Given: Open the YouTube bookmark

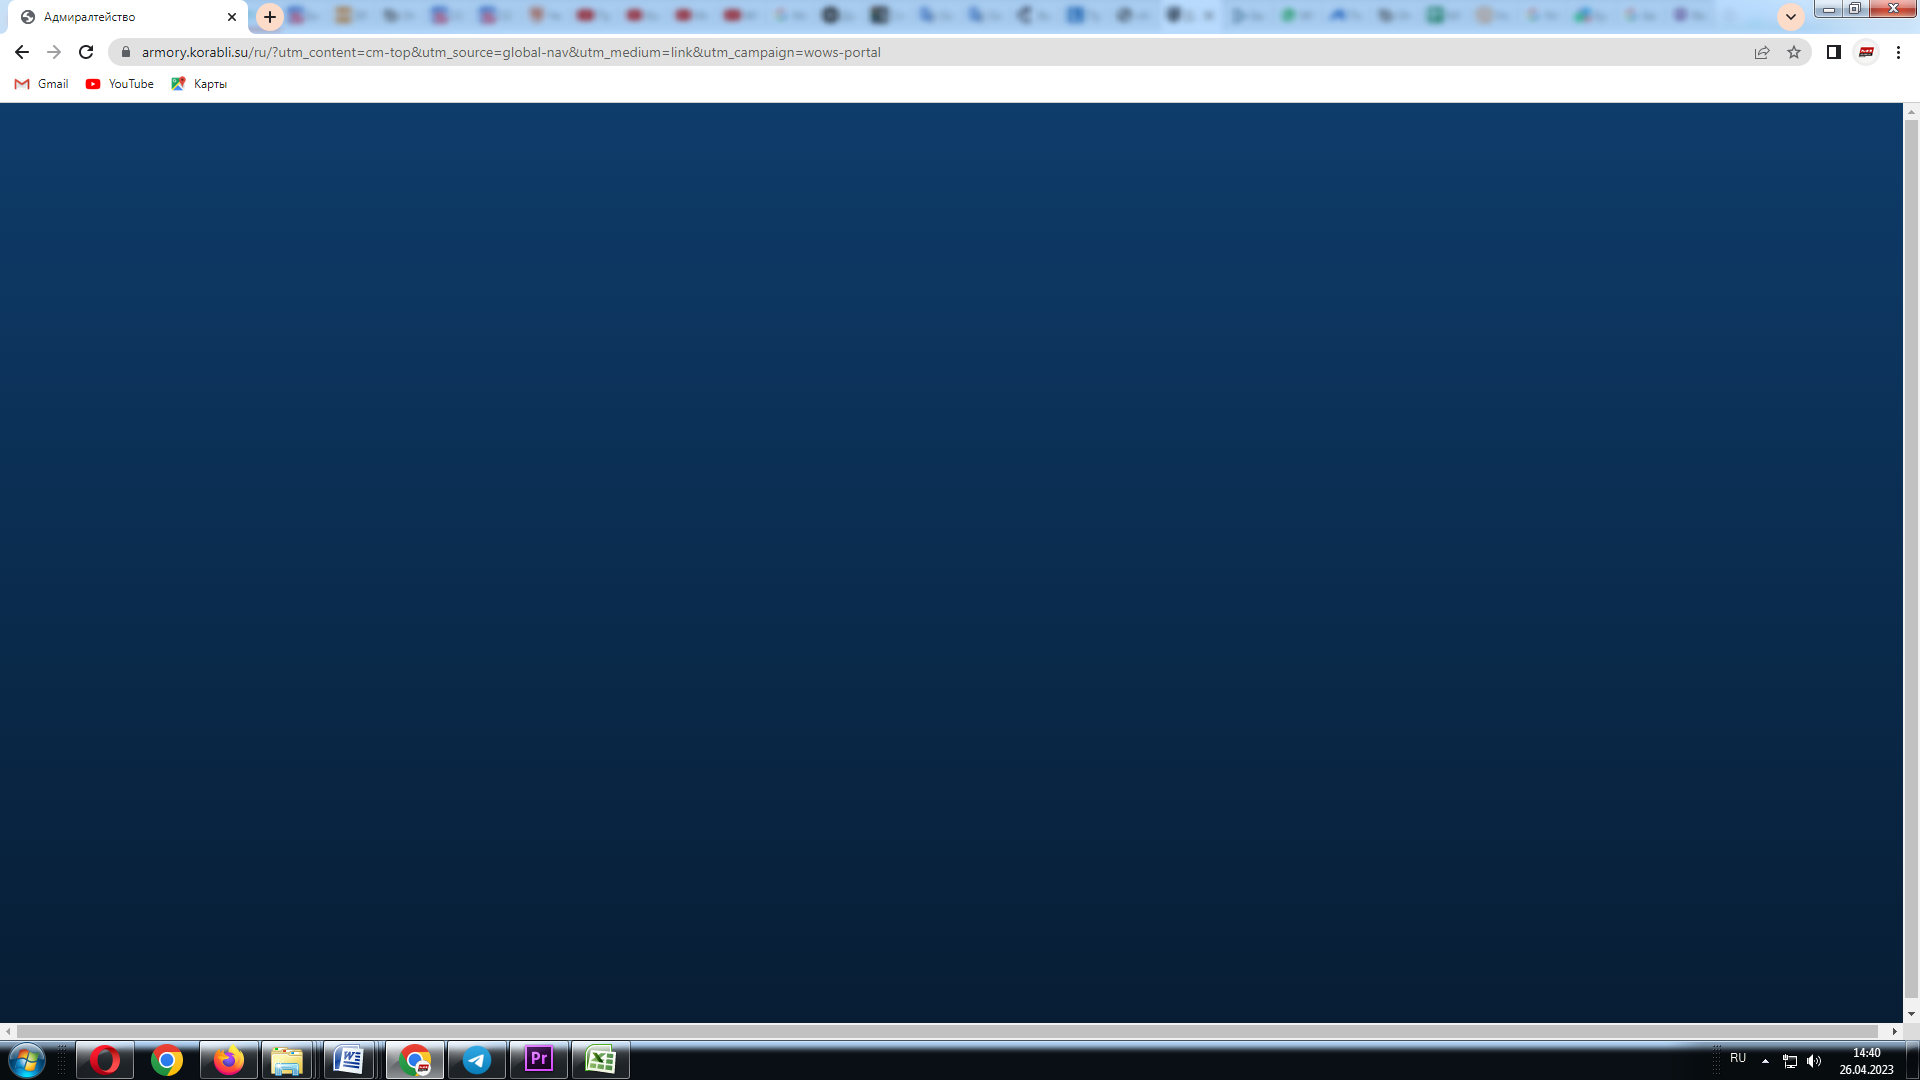Looking at the screenshot, I should (x=120, y=84).
